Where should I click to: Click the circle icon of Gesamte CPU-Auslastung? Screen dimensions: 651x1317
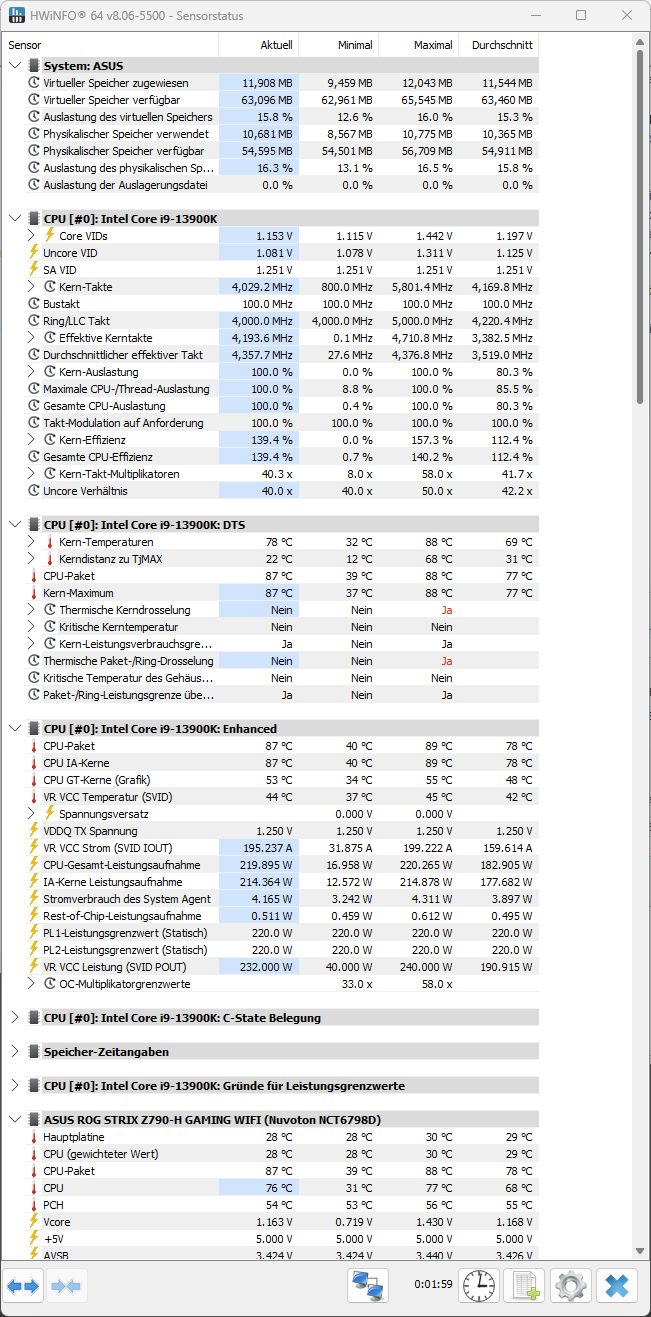click(34, 406)
